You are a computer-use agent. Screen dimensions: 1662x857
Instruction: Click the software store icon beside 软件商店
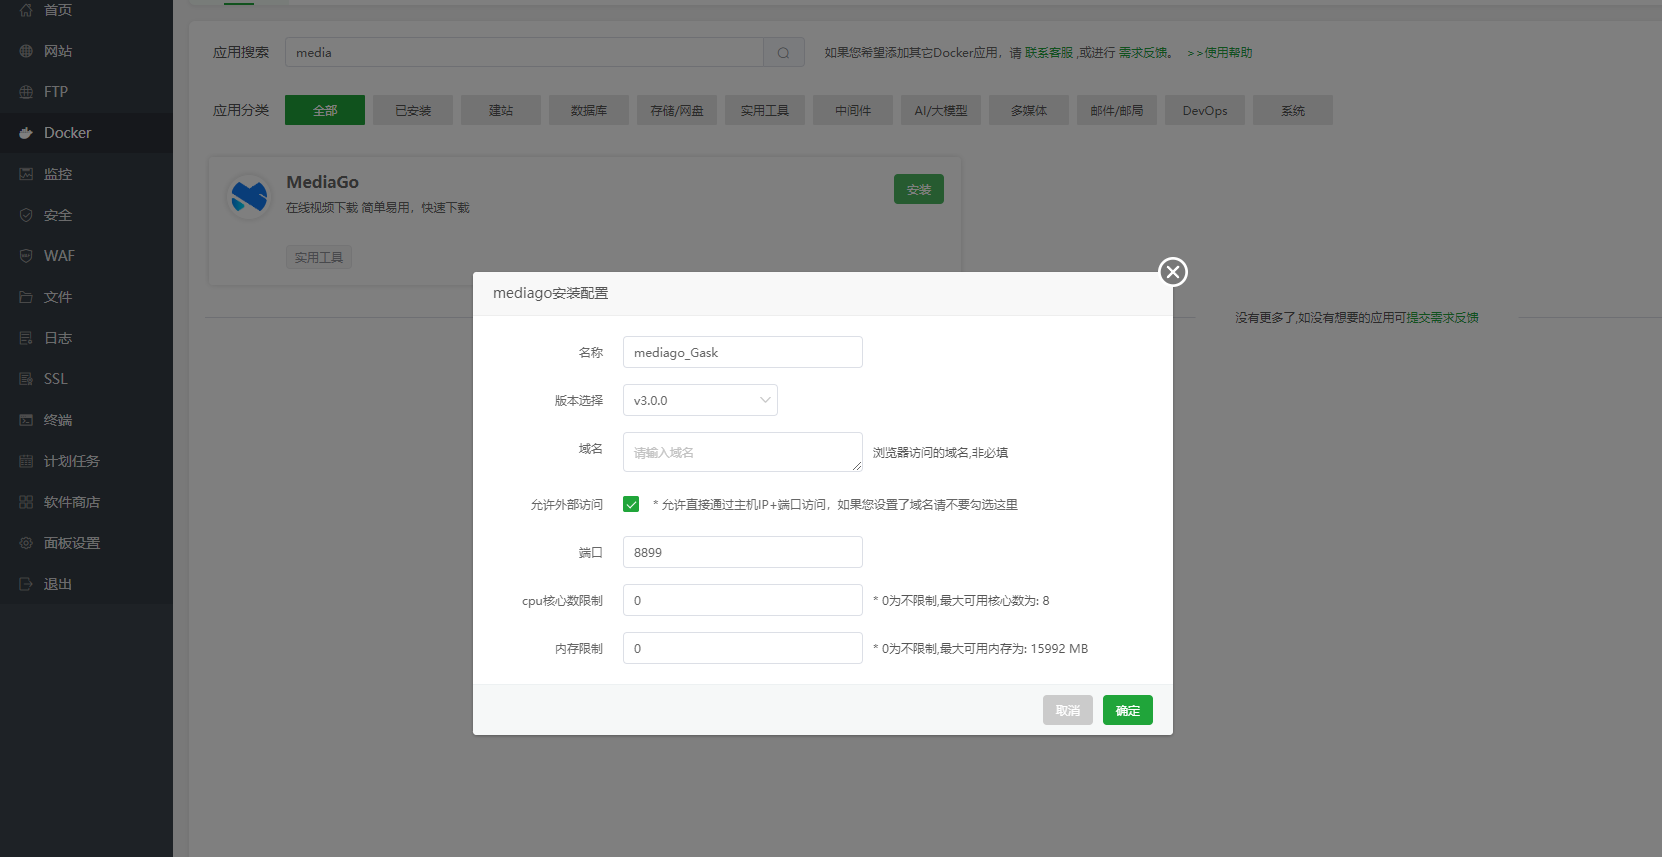click(26, 502)
